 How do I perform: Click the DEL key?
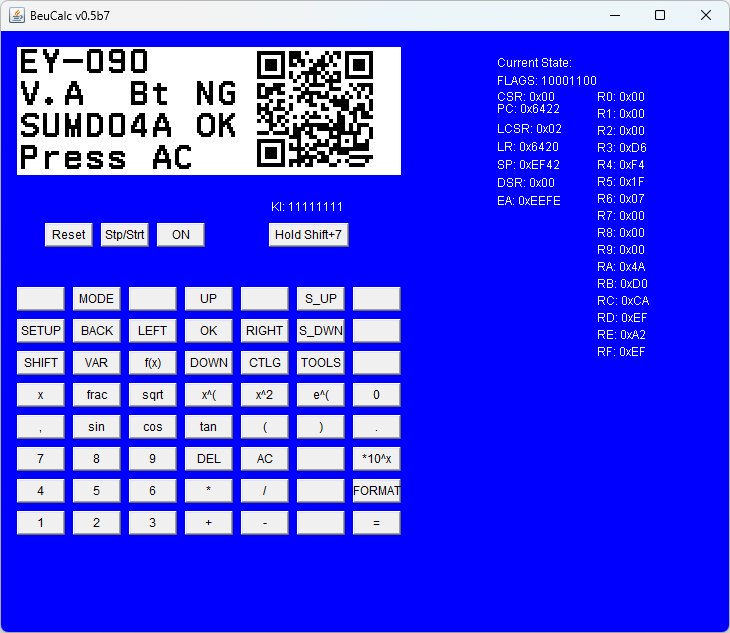[x=209, y=459]
